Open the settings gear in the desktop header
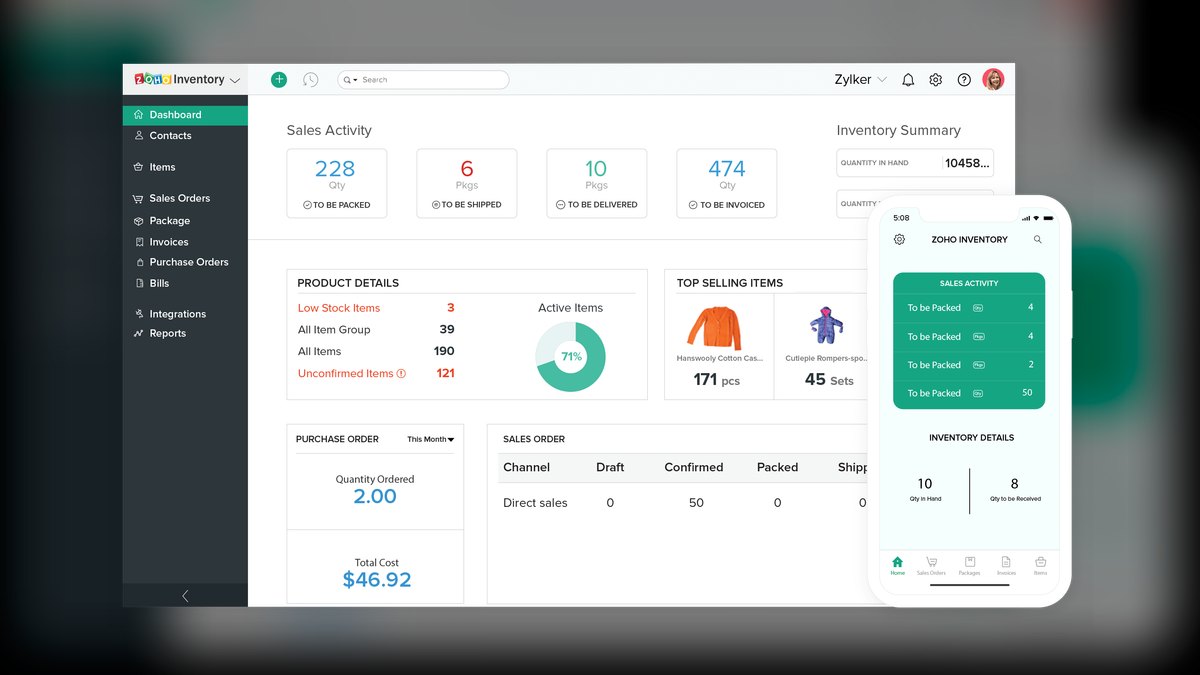Image resolution: width=1200 pixels, height=675 pixels. (x=936, y=80)
